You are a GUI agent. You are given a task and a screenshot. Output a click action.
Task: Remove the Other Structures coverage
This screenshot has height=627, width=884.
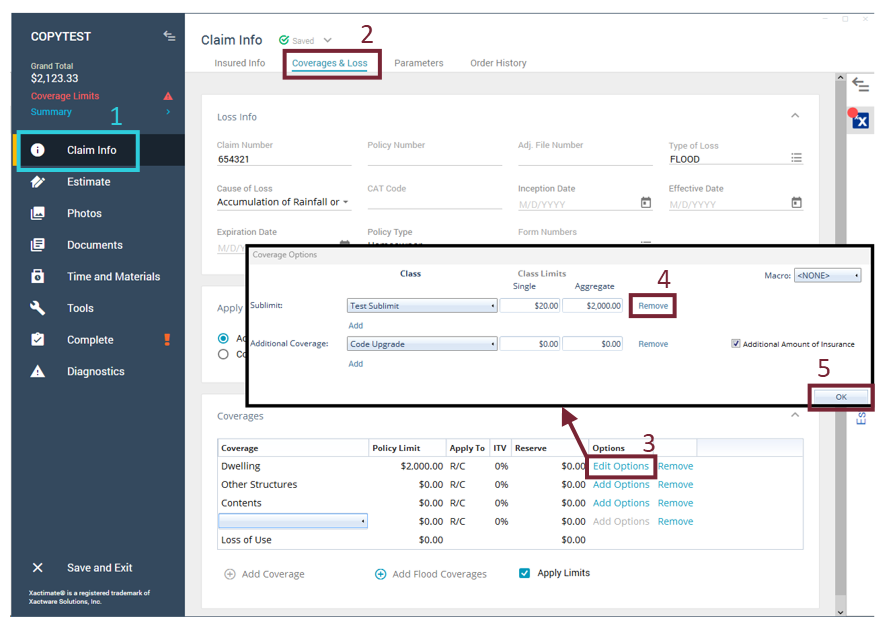(675, 484)
